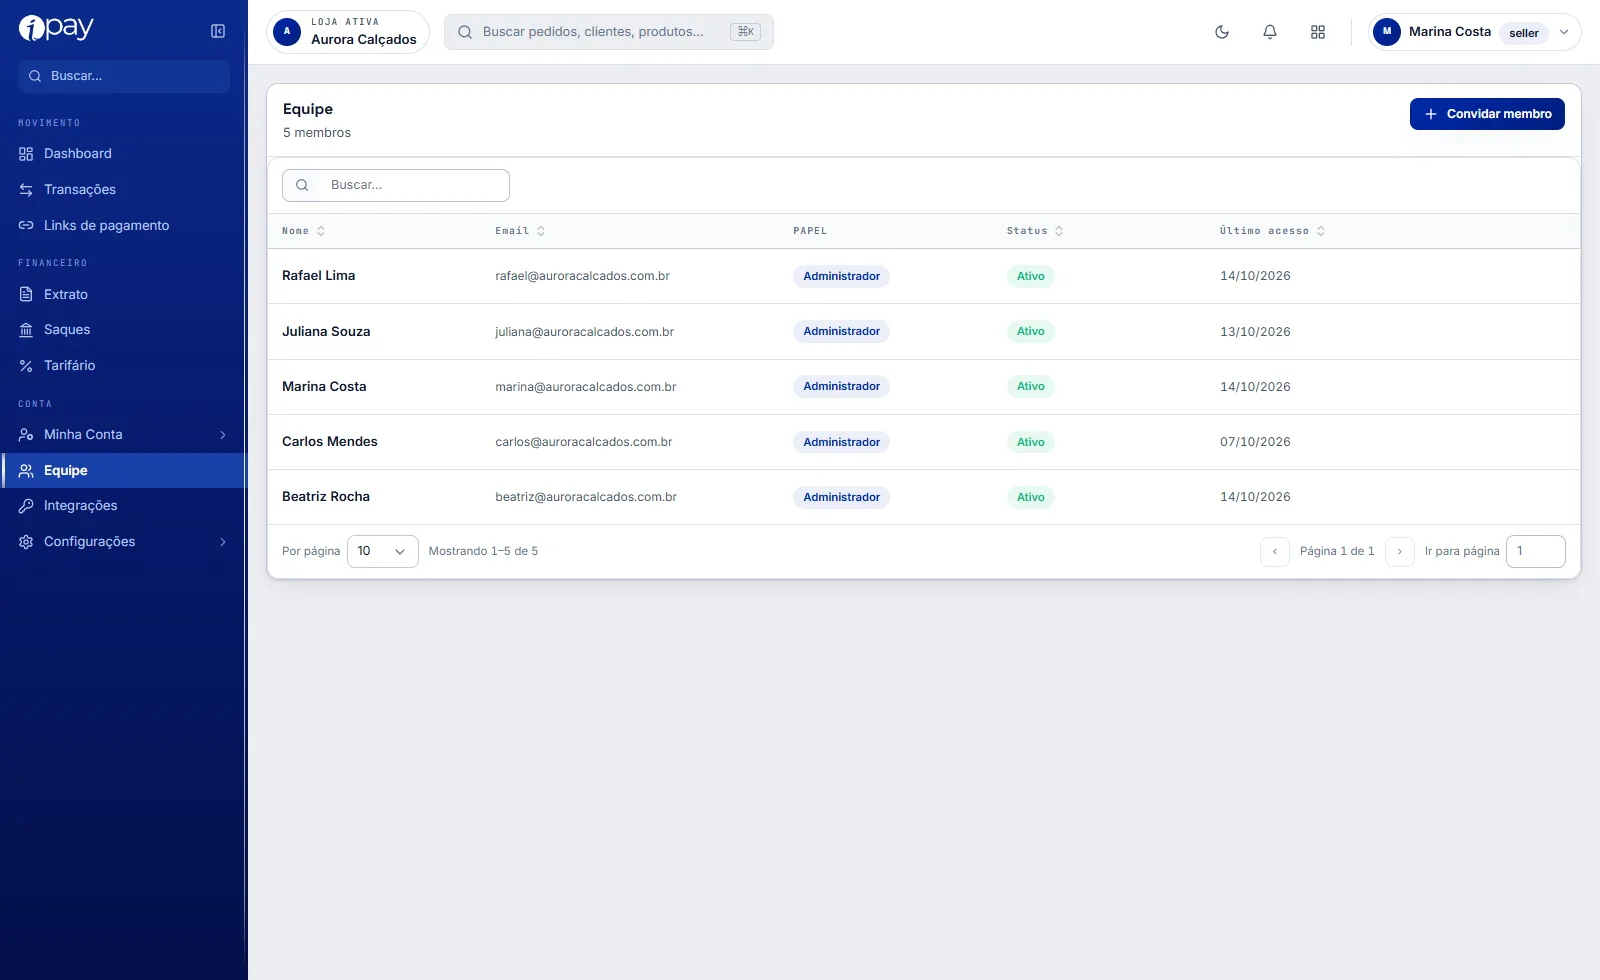Open the notifications bell
The height and width of the screenshot is (980, 1600).
tap(1270, 32)
